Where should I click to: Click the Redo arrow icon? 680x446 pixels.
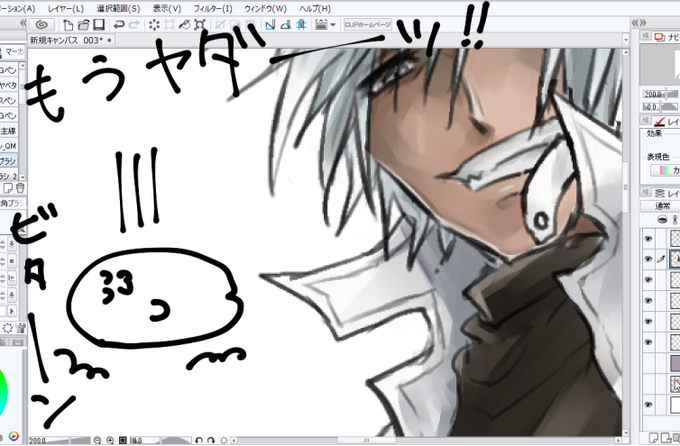coord(134,25)
